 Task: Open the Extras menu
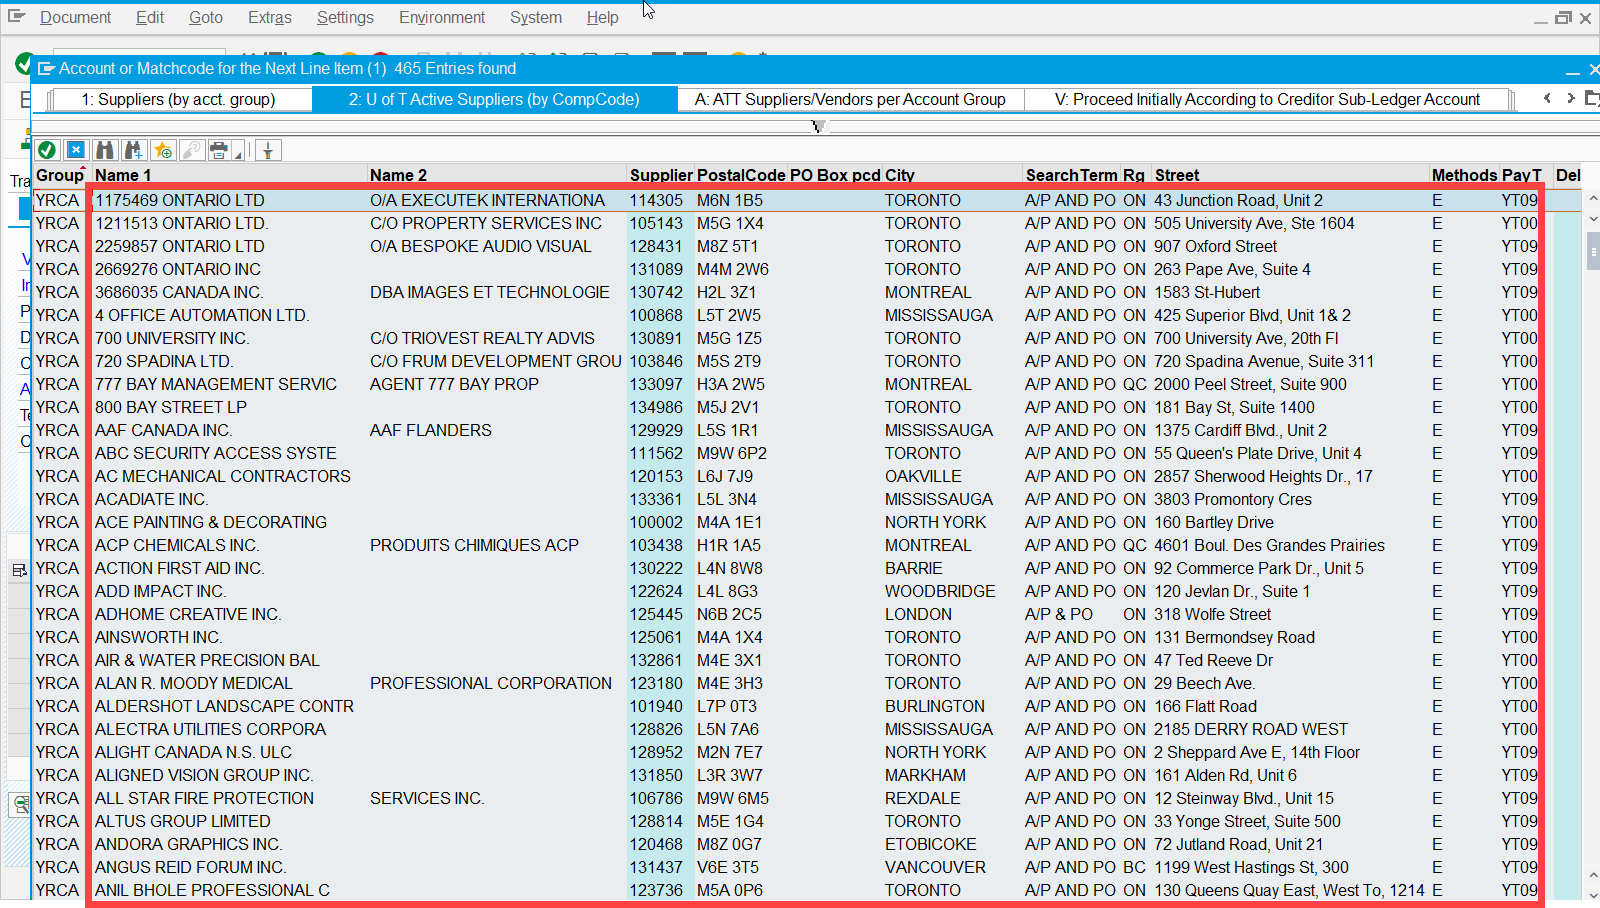[270, 17]
